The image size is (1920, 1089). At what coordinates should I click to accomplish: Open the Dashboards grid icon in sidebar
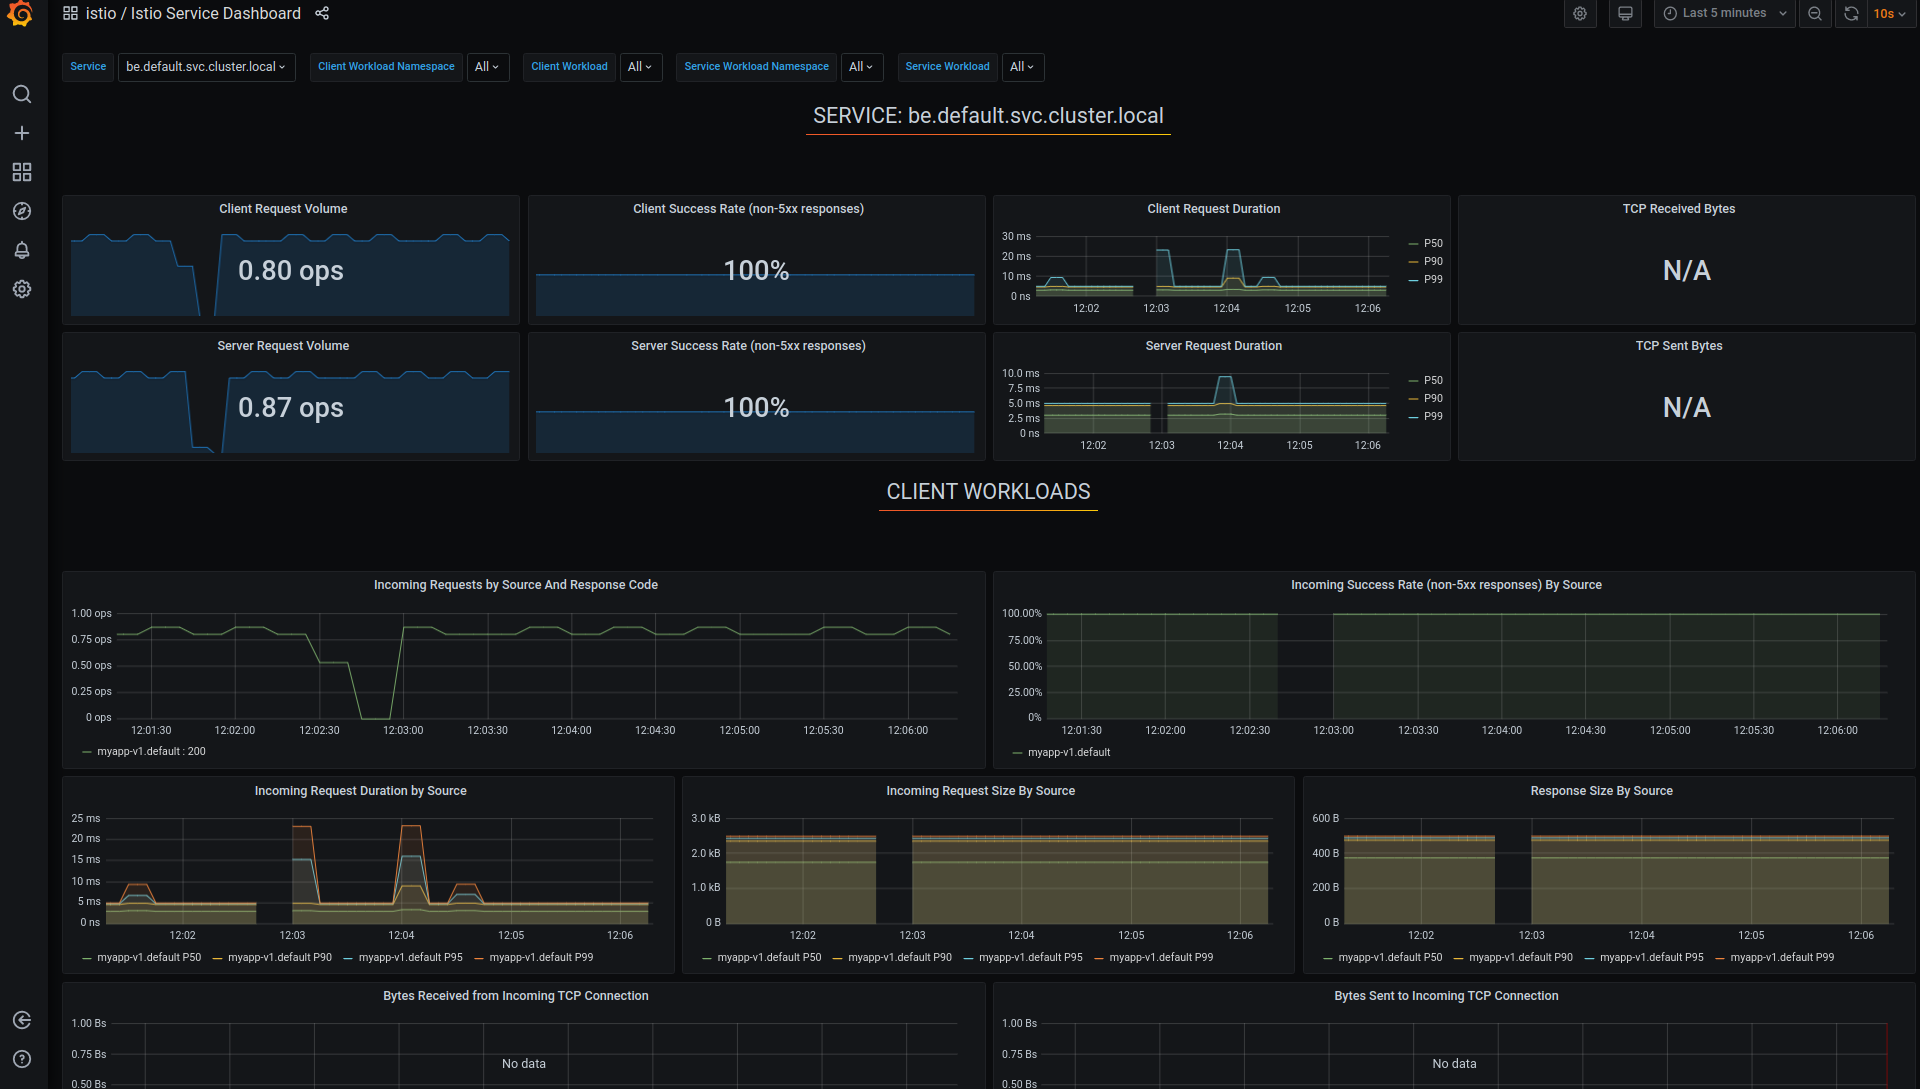click(x=22, y=172)
